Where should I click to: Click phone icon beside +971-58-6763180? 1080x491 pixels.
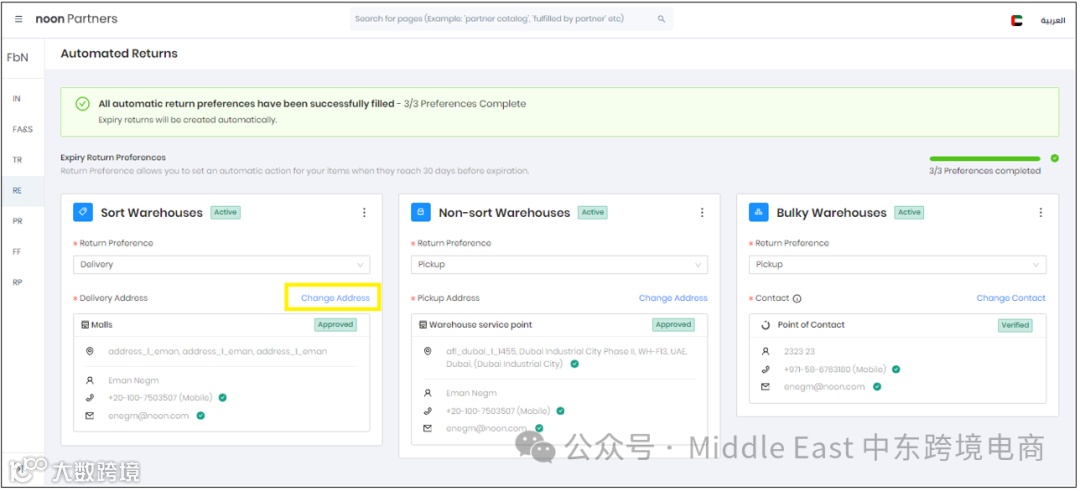point(765,369)
